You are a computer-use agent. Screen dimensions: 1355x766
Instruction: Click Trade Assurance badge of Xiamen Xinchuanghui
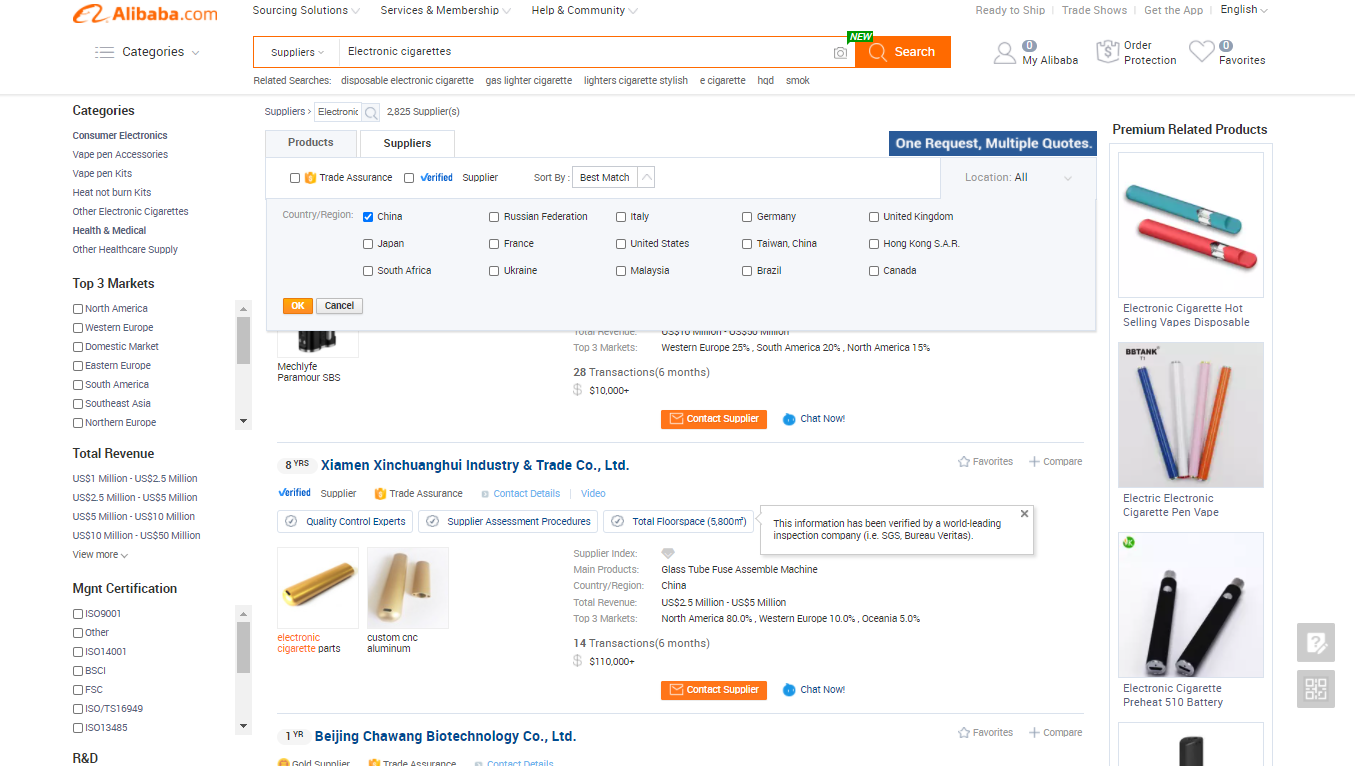418,494
